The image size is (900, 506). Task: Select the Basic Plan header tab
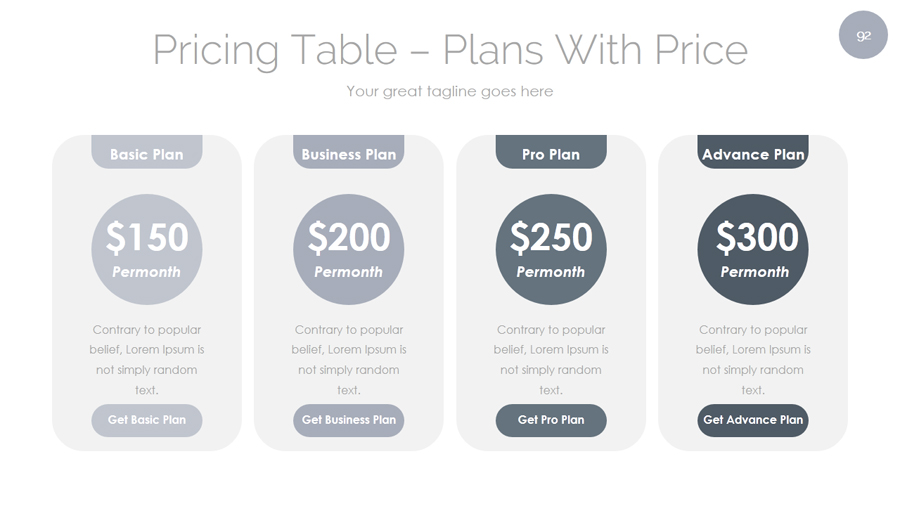click(147, 153)
